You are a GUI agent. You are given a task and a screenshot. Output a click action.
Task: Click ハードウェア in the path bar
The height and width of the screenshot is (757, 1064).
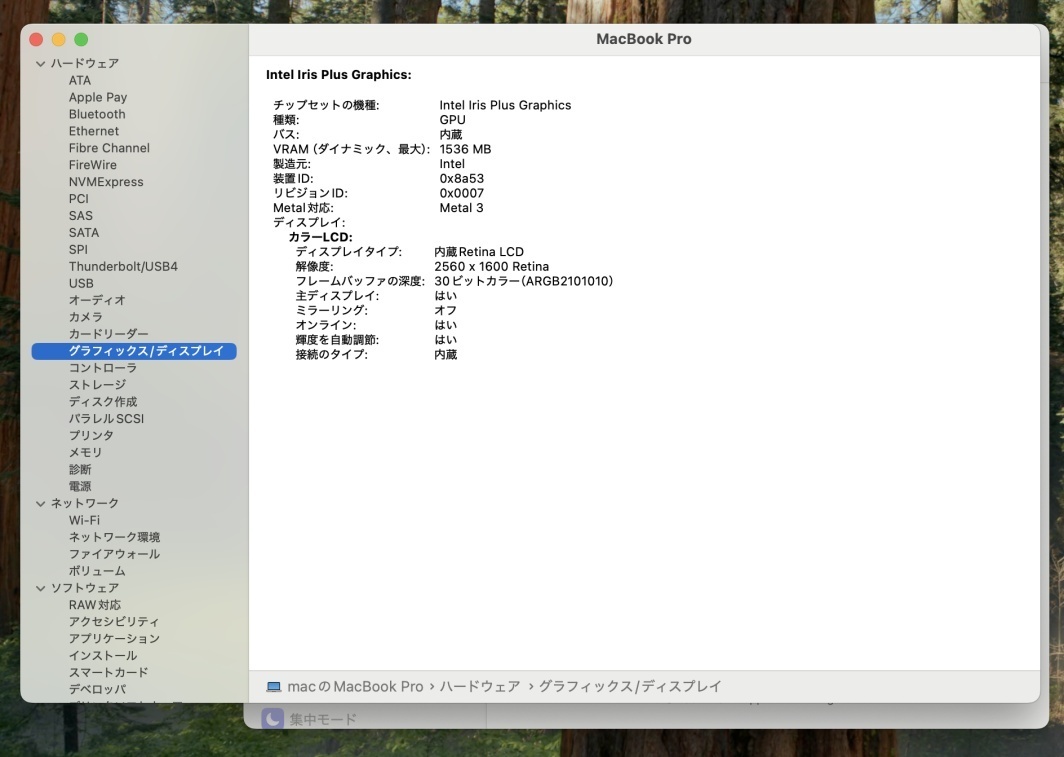point(480,687)
